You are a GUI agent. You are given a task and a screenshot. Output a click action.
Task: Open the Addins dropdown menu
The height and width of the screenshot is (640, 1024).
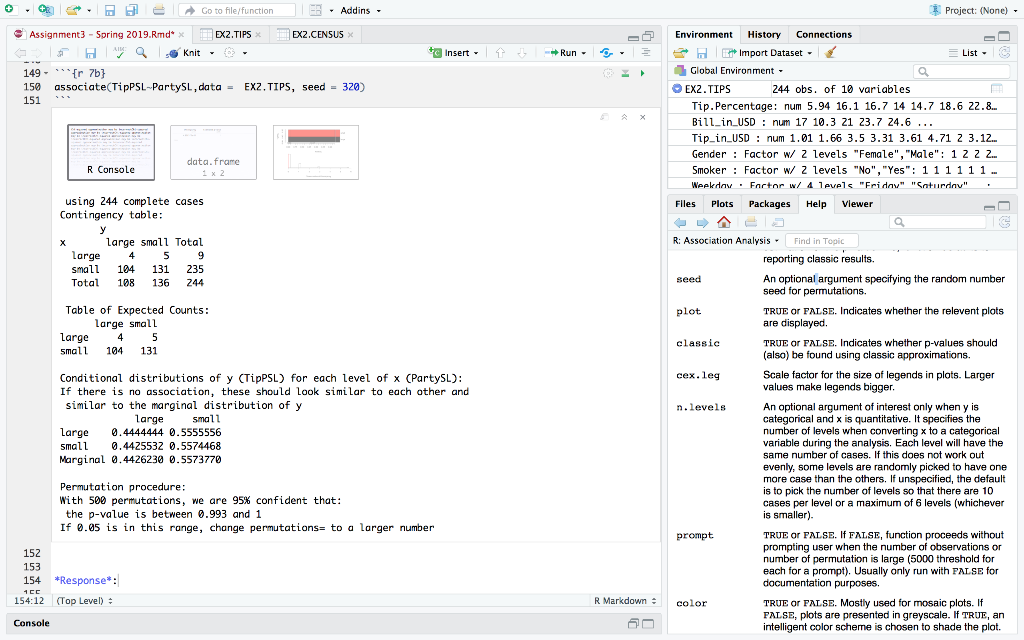click(360, 10)
